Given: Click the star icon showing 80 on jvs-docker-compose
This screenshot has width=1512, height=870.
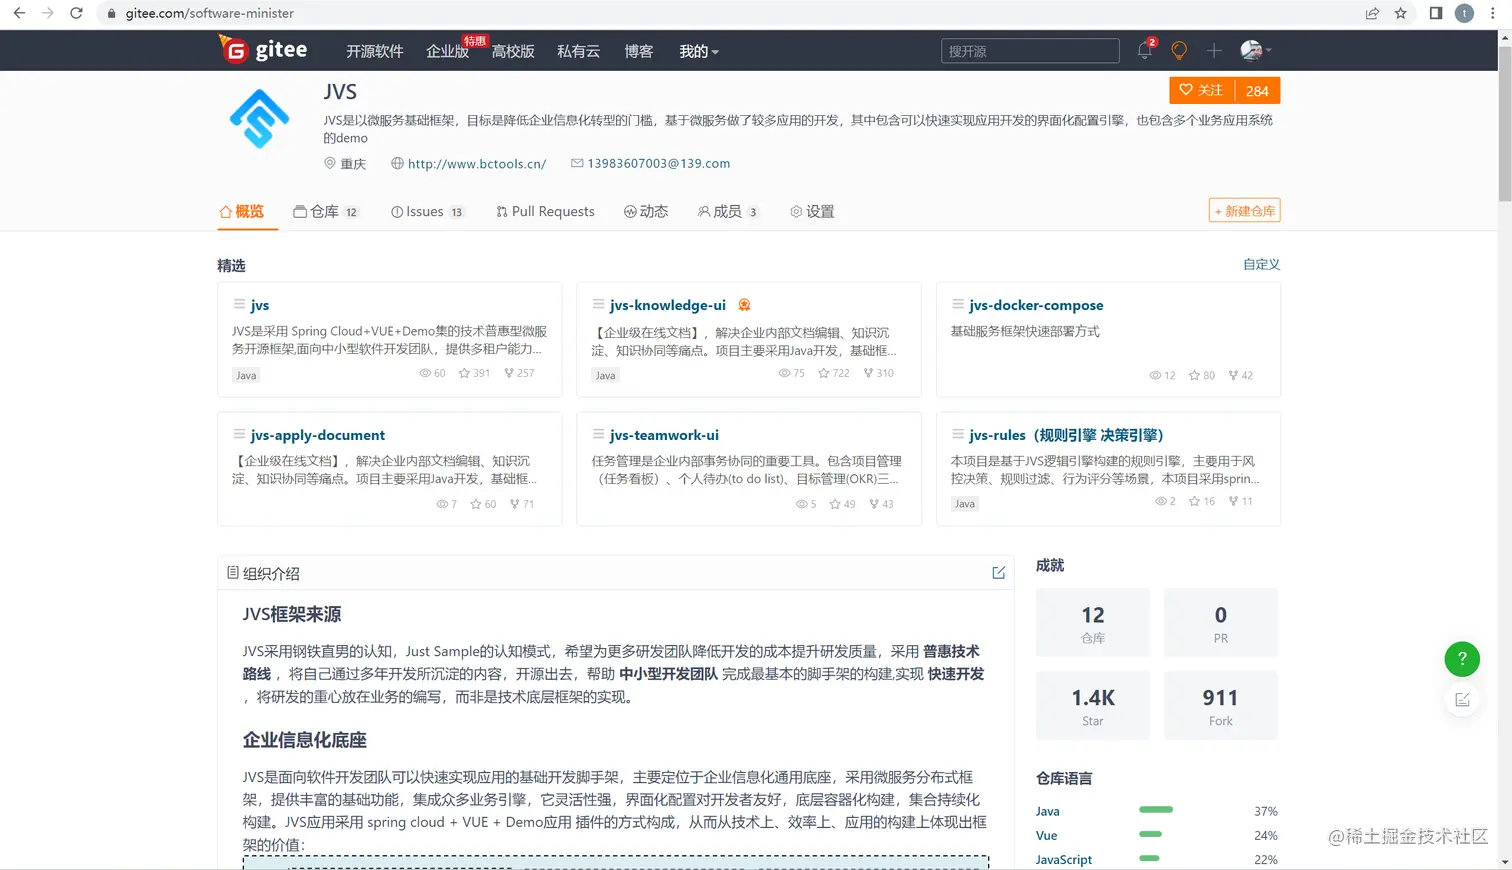Looking at the screenshot, I should [x=1194, y=375].
